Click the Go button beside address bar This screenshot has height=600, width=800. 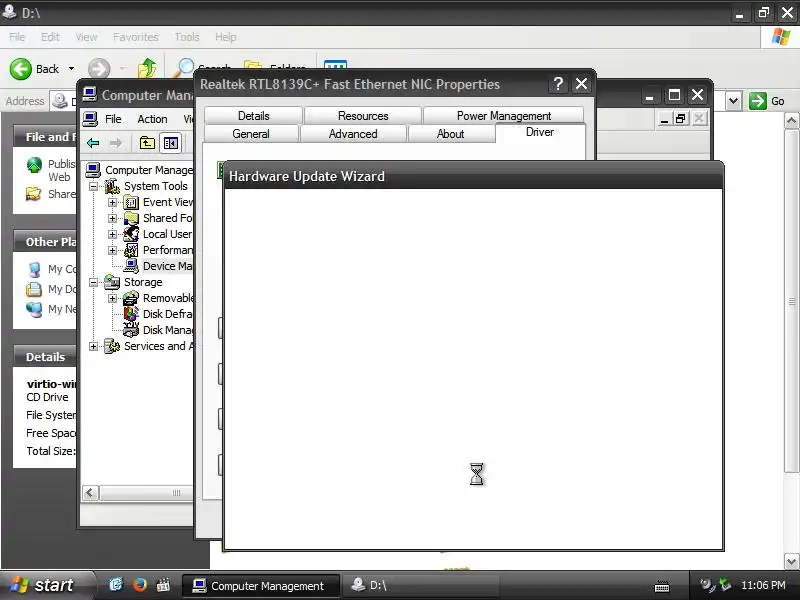[767, 101]
